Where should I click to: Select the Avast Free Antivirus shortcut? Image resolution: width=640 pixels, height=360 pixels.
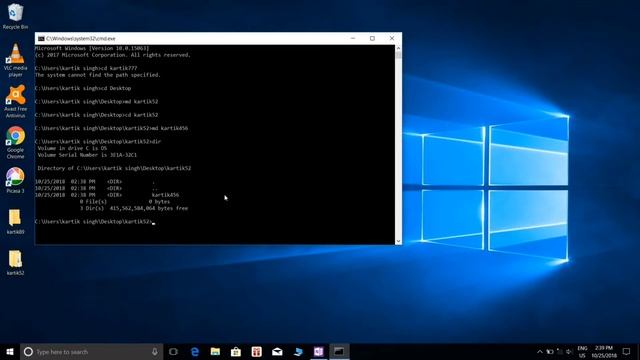click(16, 102)
